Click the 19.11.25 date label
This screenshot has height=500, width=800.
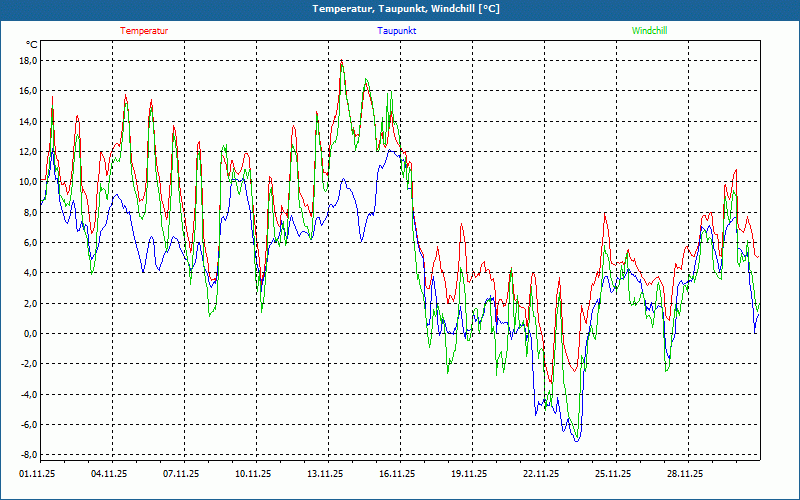pos(469,475)
